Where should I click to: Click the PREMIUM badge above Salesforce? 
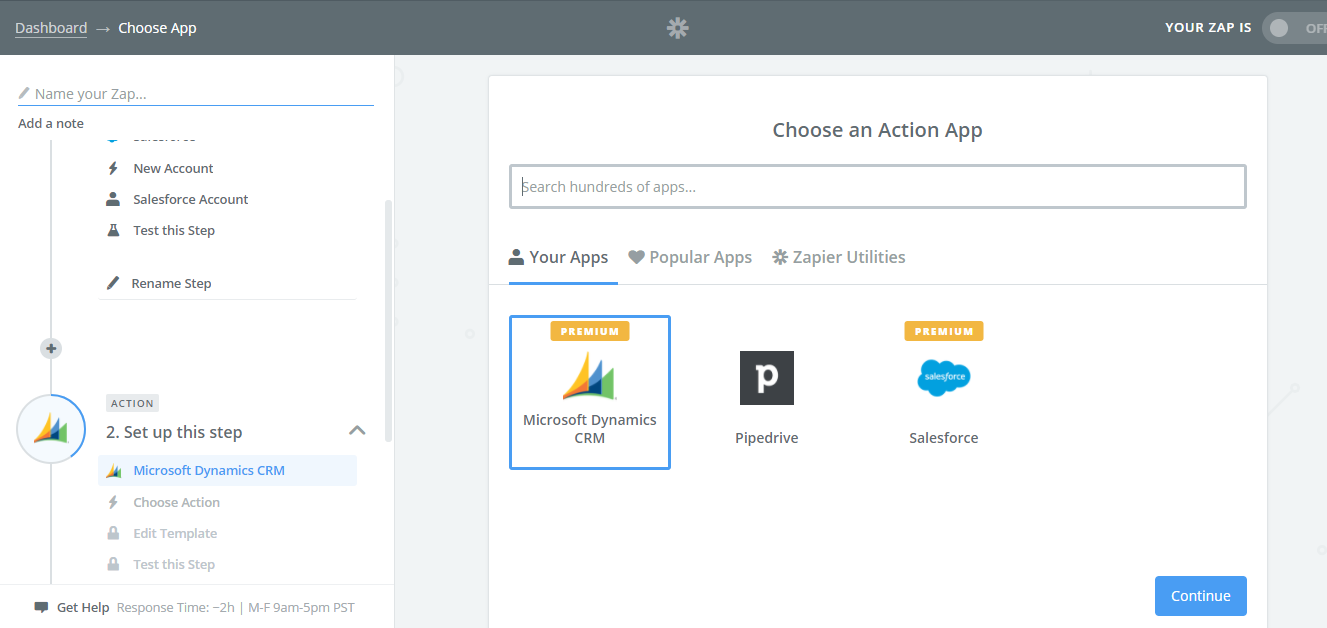click(x=944, y=331)
